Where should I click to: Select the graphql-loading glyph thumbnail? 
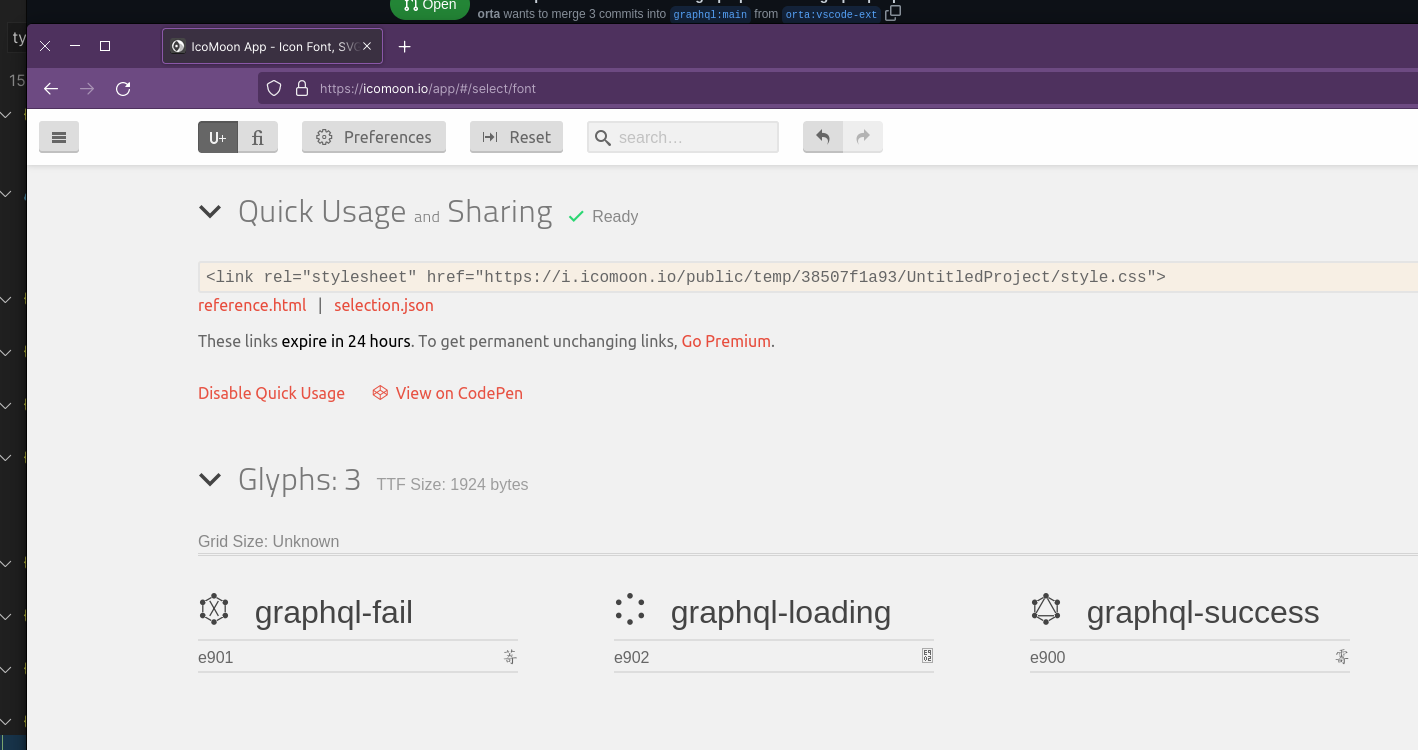[x=630, y=608]
